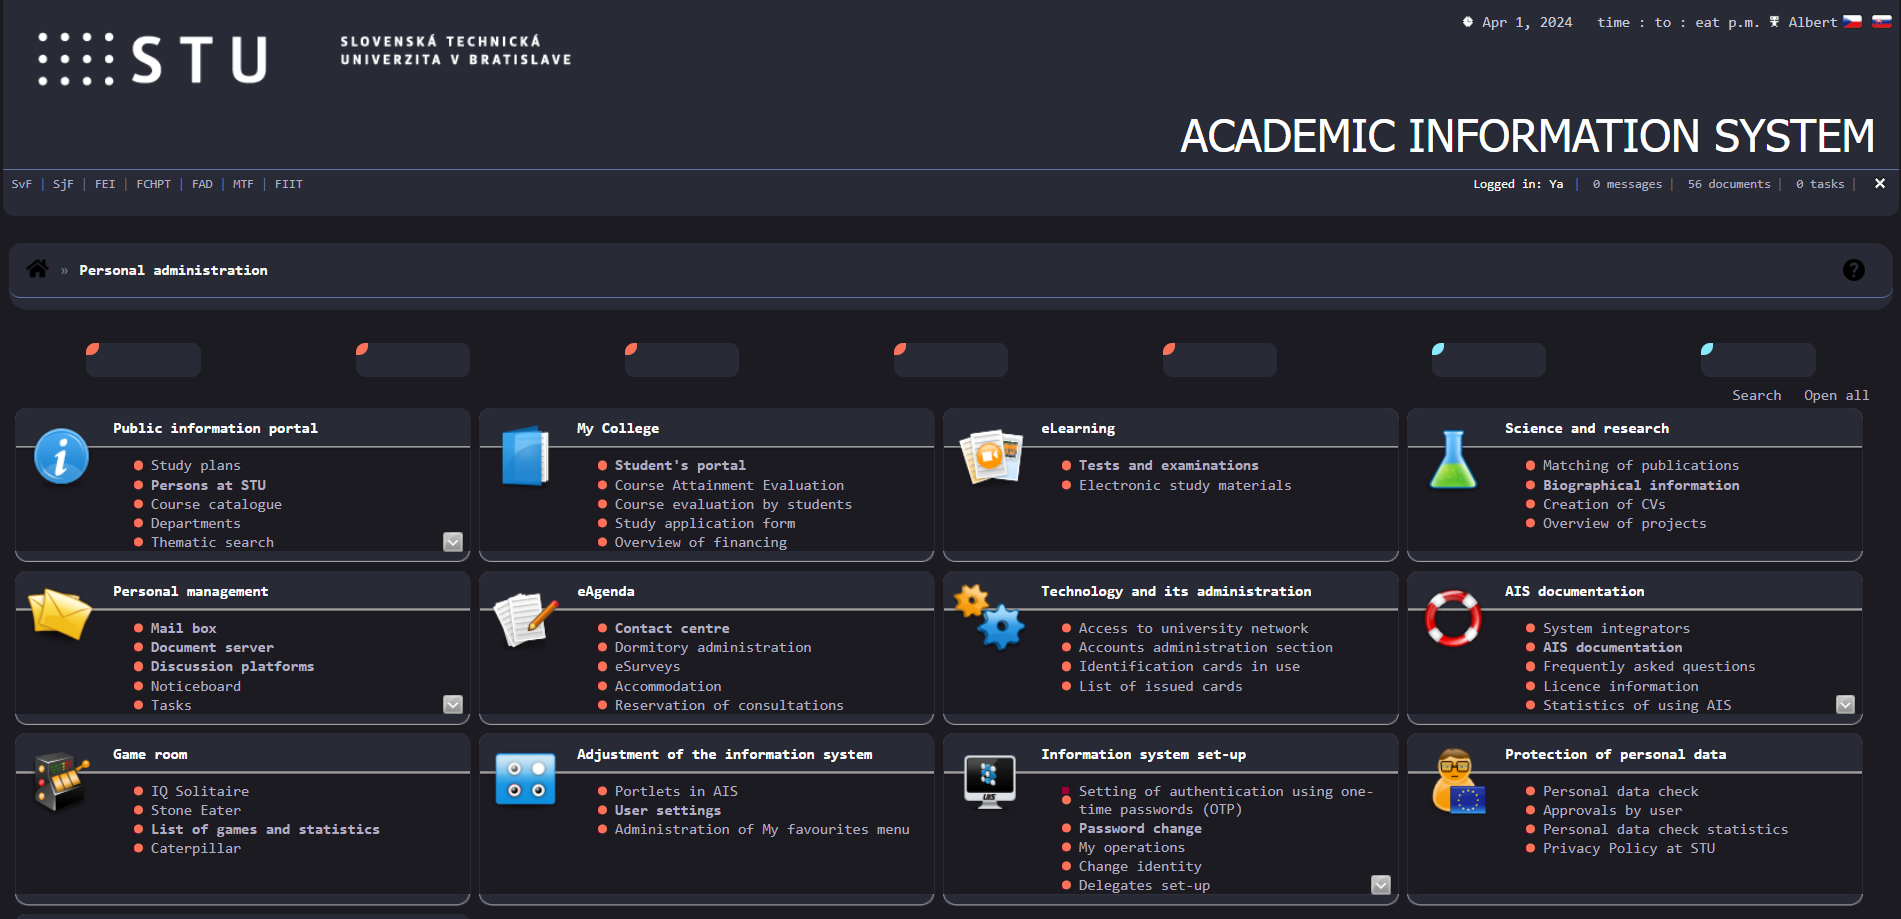Viewport: 1901px width, 919px height.
Task: Log out with the X icon
Action: [x=1879, y=183]
